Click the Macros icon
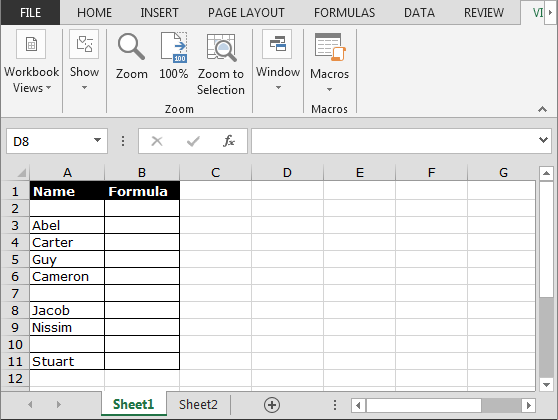 coord(330,47)
